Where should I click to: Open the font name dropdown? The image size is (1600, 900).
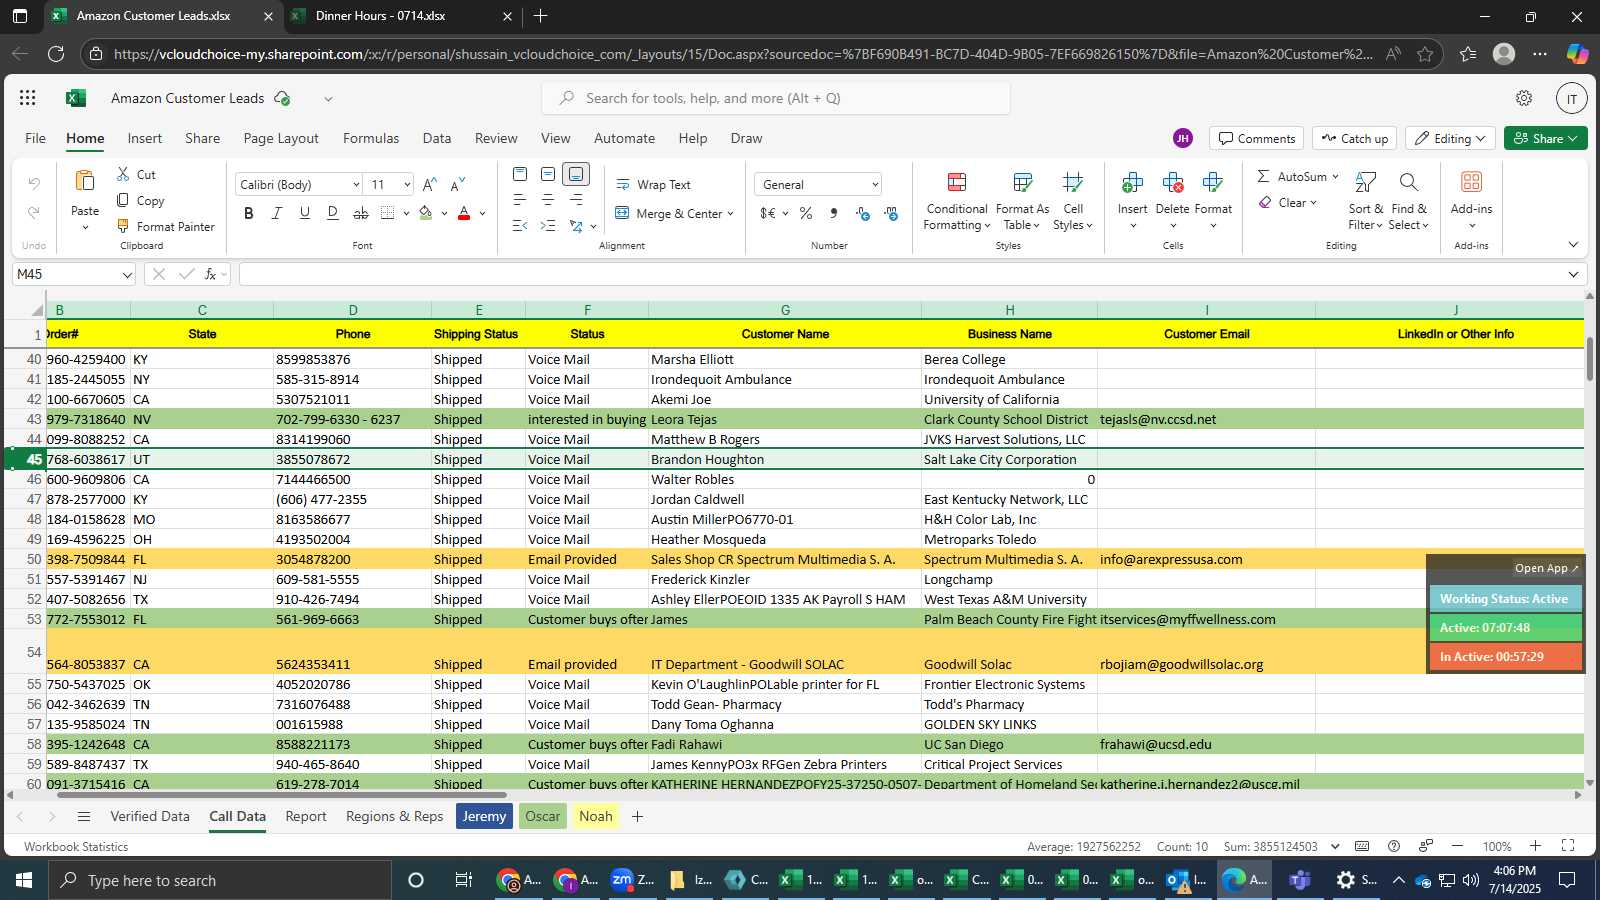356,184
